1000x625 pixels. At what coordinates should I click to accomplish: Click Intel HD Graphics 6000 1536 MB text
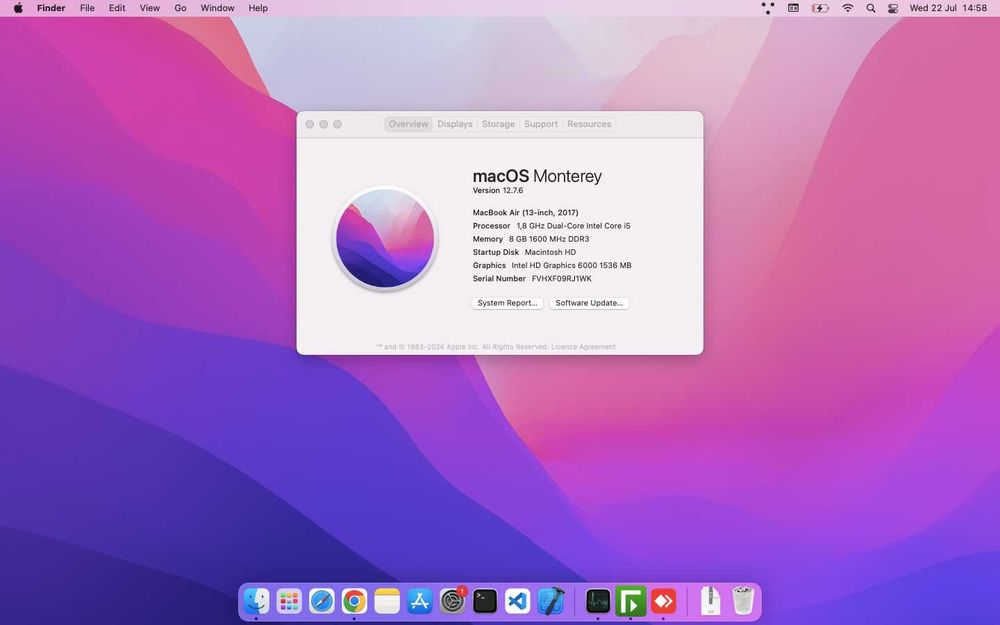tap(571, 265)
